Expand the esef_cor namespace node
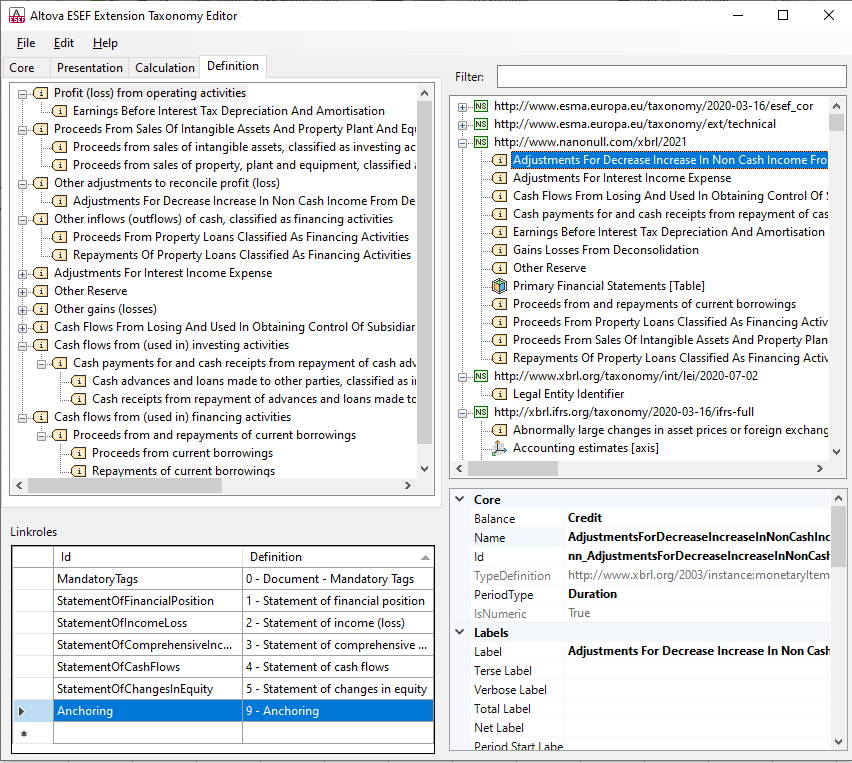Screen dimensions: 852x763 (x=462, y=106)
